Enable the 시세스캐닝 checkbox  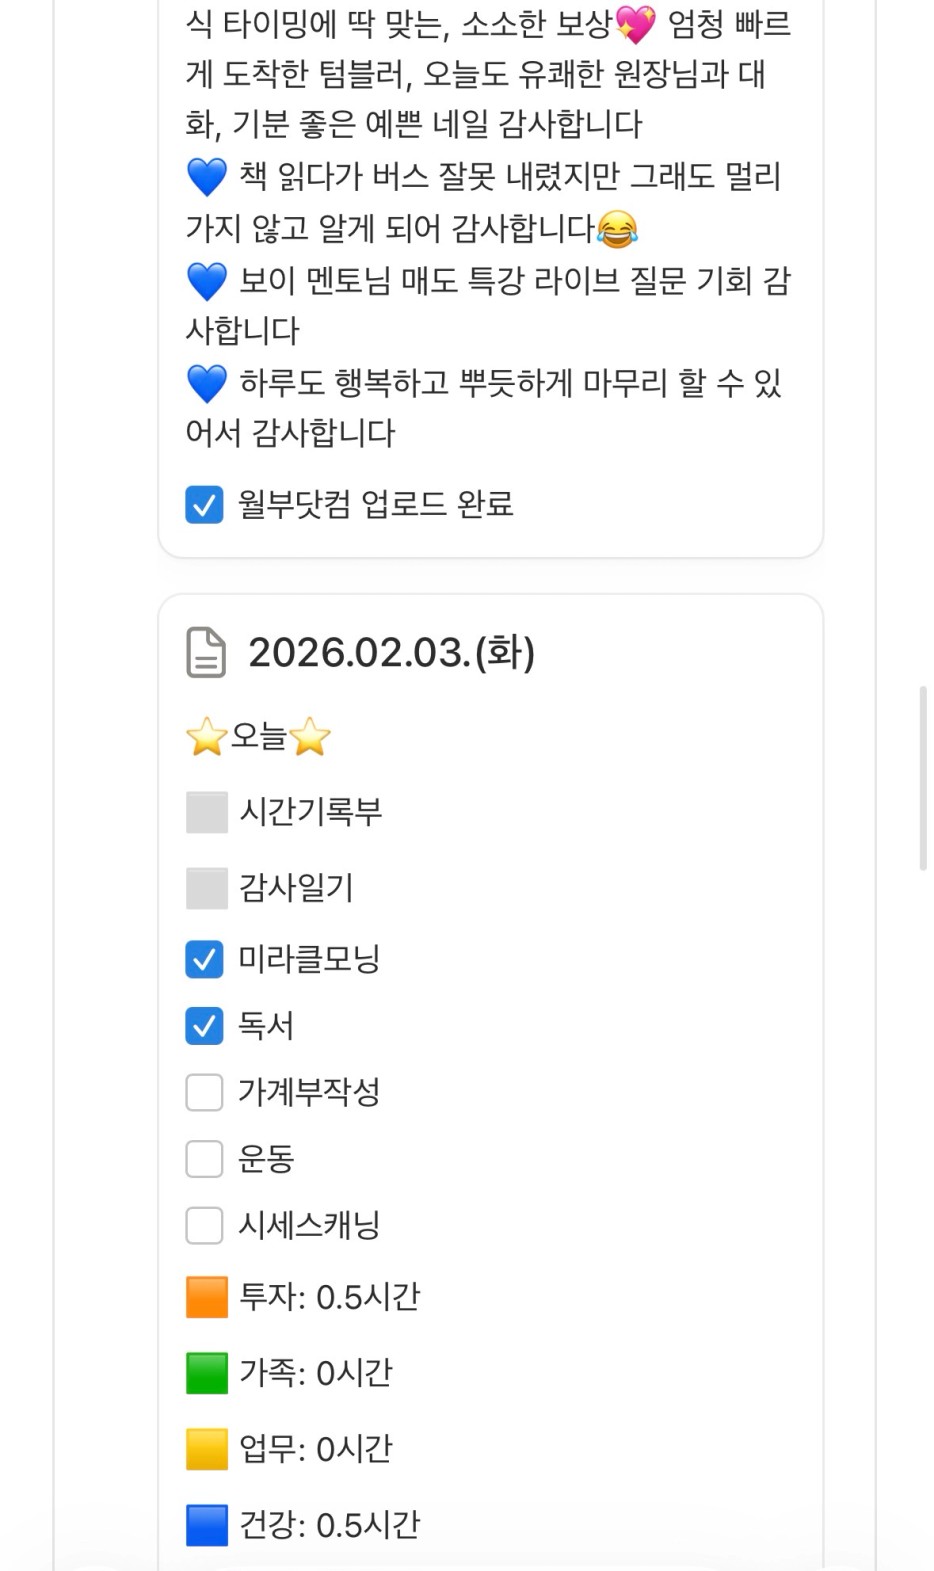coord(204,1225)
